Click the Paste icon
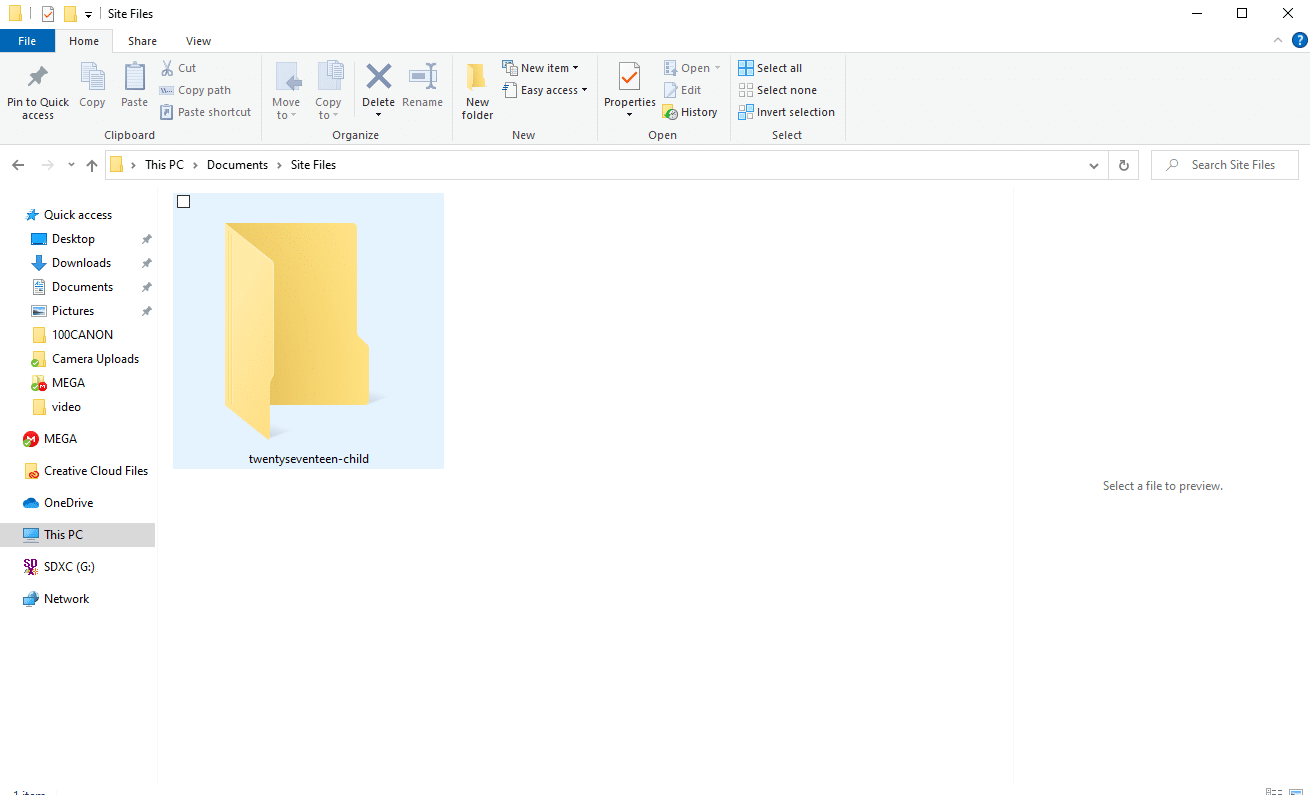 pyautogui.click(x=134, y=89)
